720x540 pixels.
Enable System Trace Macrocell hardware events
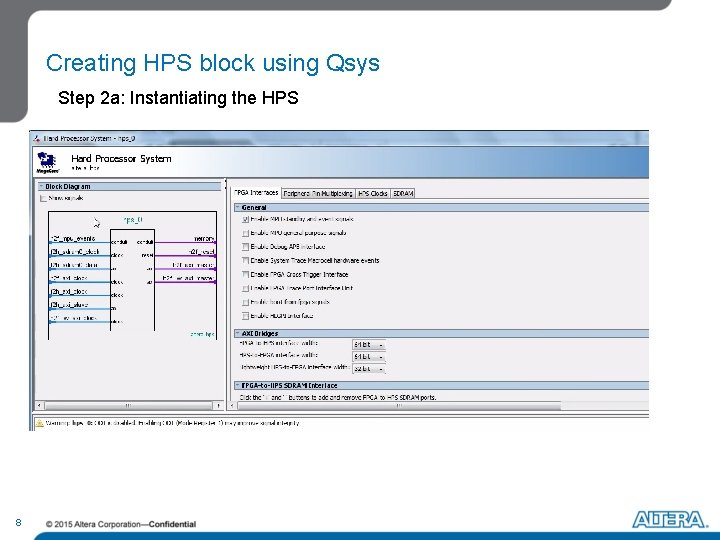tap(246, 261)
